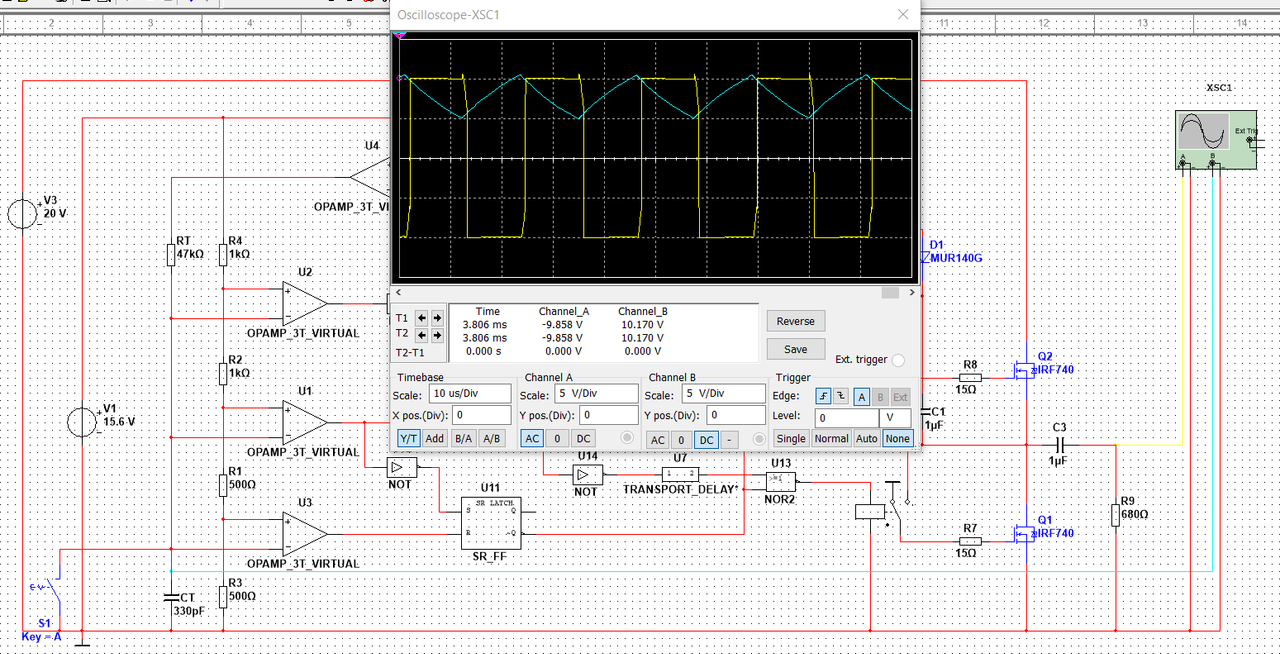Move cursor T2 left with its arrow

click(x=422, y=335)
